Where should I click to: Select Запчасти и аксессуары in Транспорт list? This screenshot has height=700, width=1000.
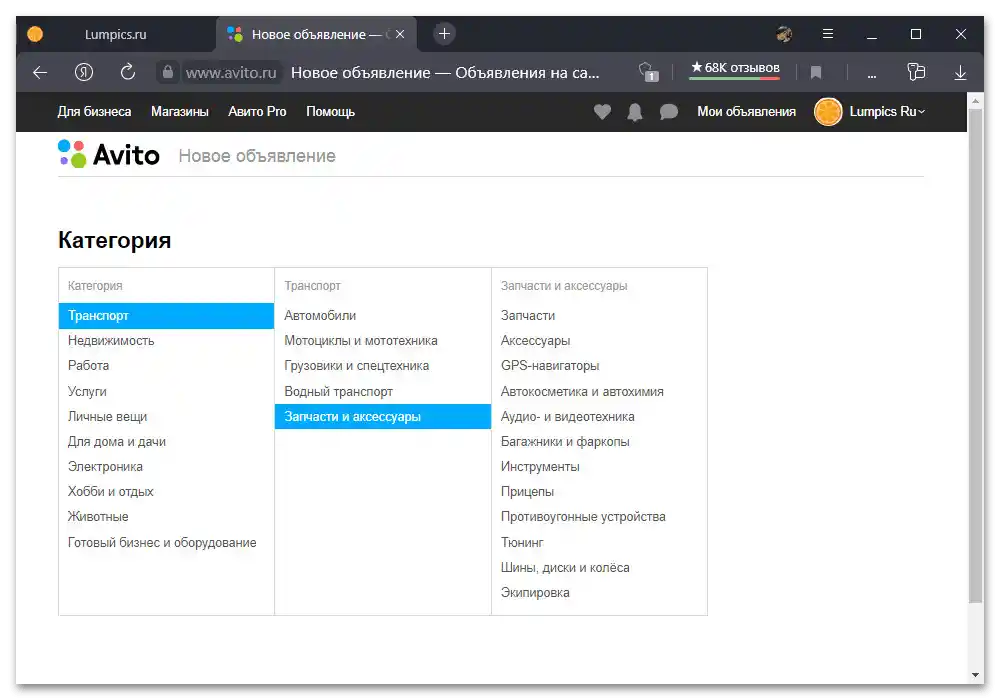coord(383,416)
